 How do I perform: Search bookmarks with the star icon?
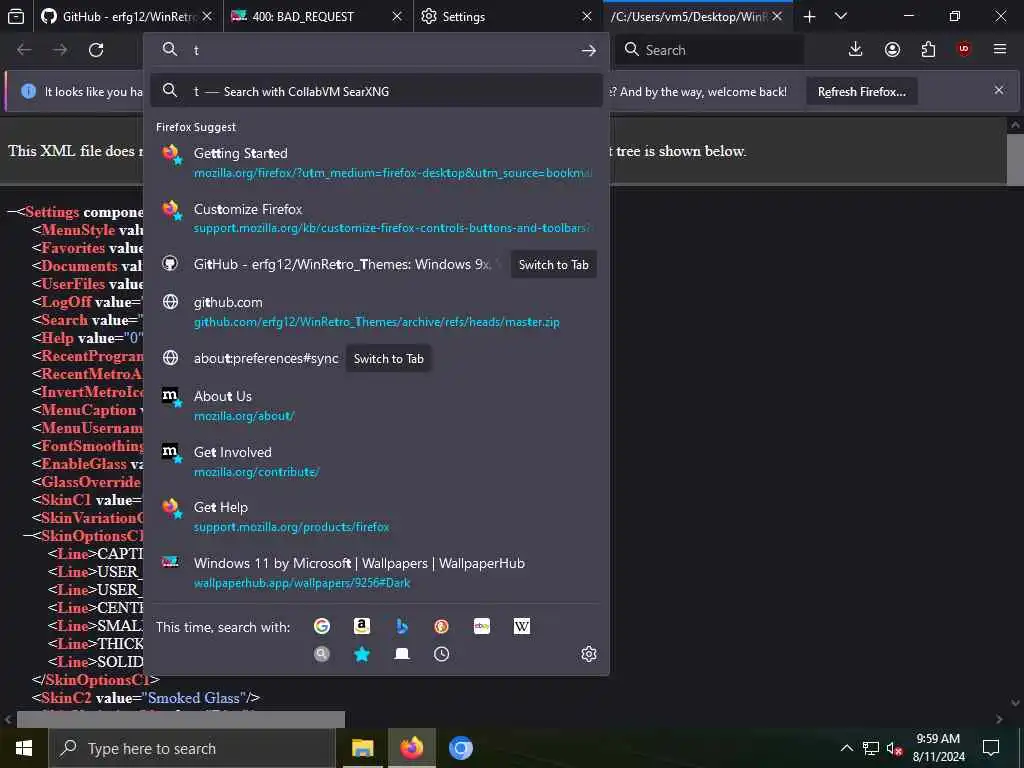[362, 654]
